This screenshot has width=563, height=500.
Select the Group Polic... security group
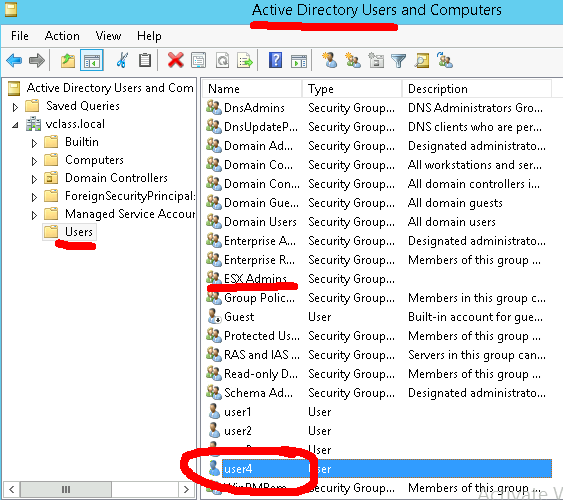259,298
